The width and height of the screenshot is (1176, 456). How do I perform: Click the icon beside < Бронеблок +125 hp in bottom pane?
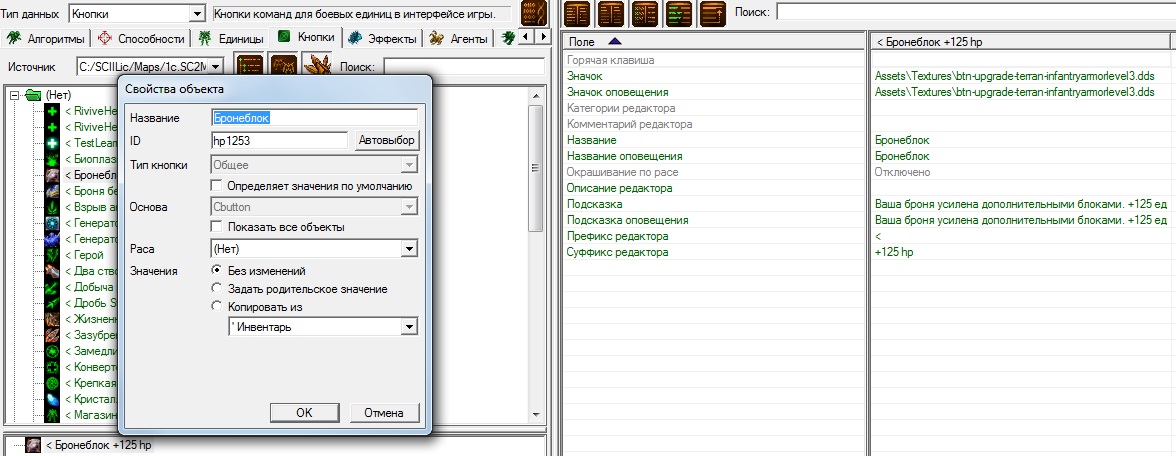click(x=33, y=445)
